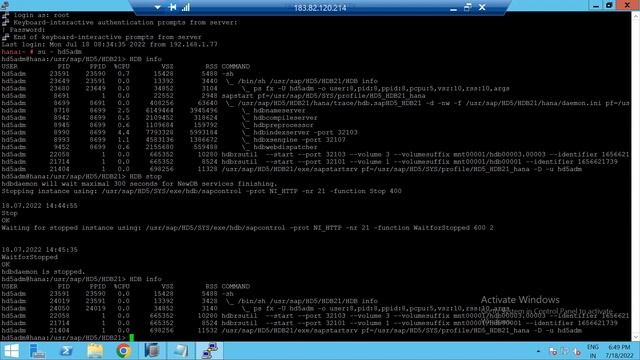This screenshot has width=640, height=360.
Task: Click the 'login as: root' line
Action: point(41,15)
